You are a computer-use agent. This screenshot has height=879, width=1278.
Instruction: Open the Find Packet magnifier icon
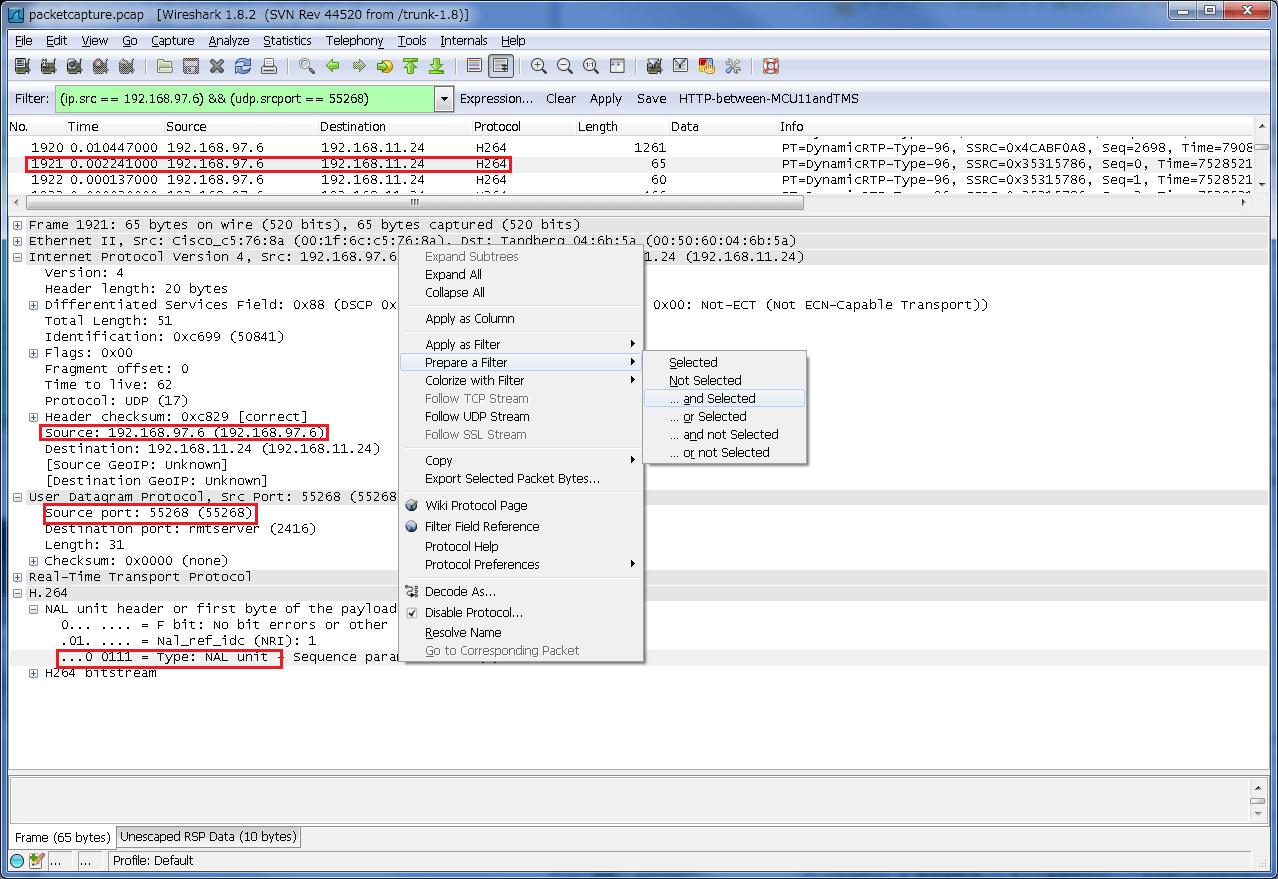[306, 65]
